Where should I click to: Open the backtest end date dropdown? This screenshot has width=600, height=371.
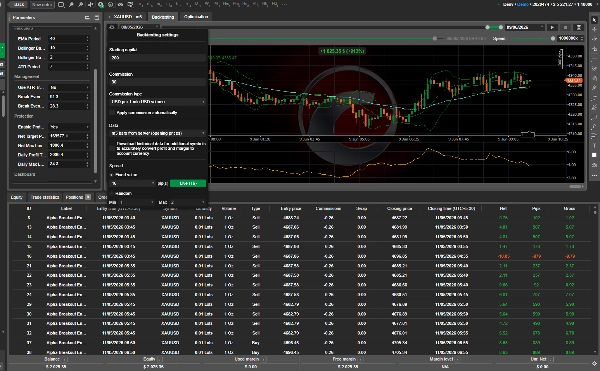pyautogui.click(x=525, y=28)
